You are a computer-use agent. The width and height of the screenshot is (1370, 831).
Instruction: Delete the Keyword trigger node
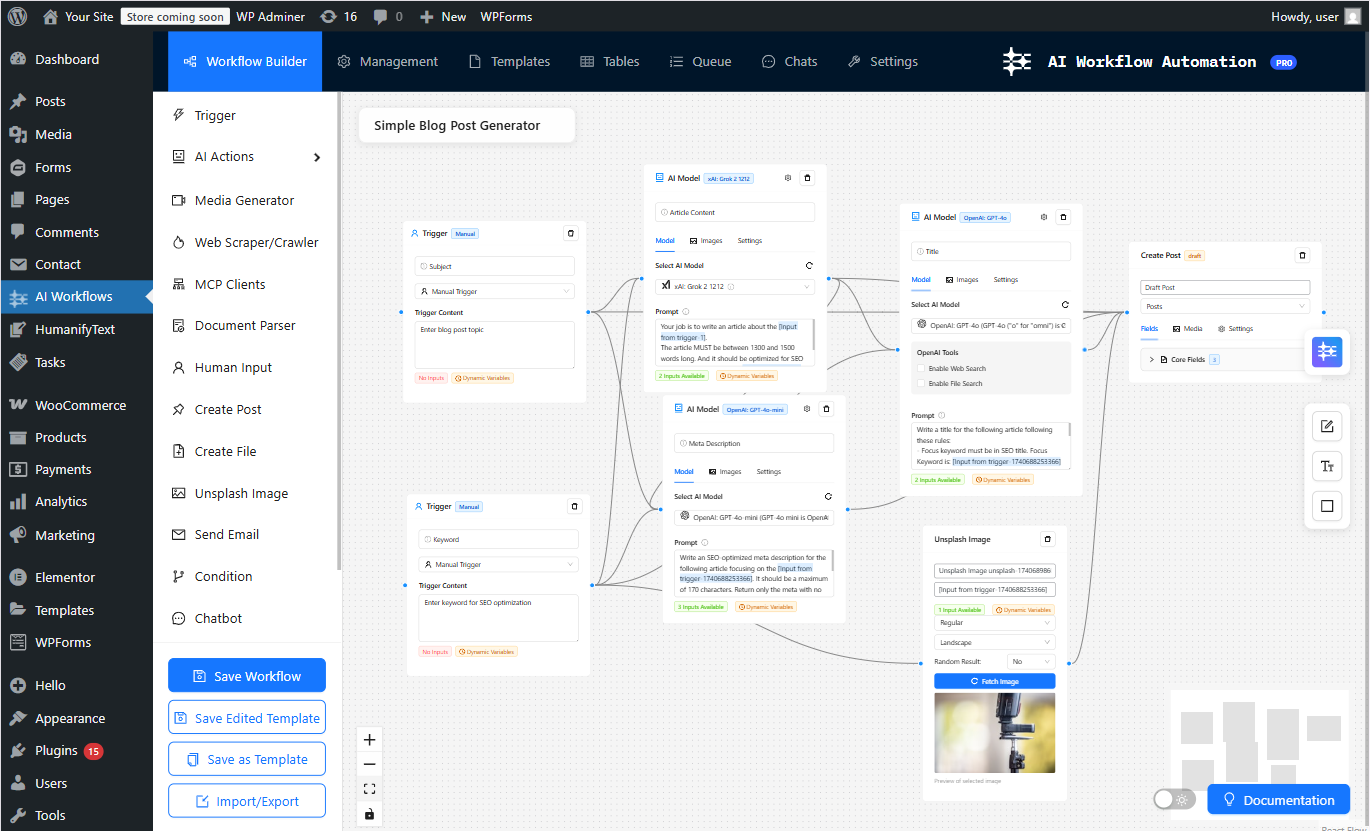pyautogui.click(x=574, y=506)
